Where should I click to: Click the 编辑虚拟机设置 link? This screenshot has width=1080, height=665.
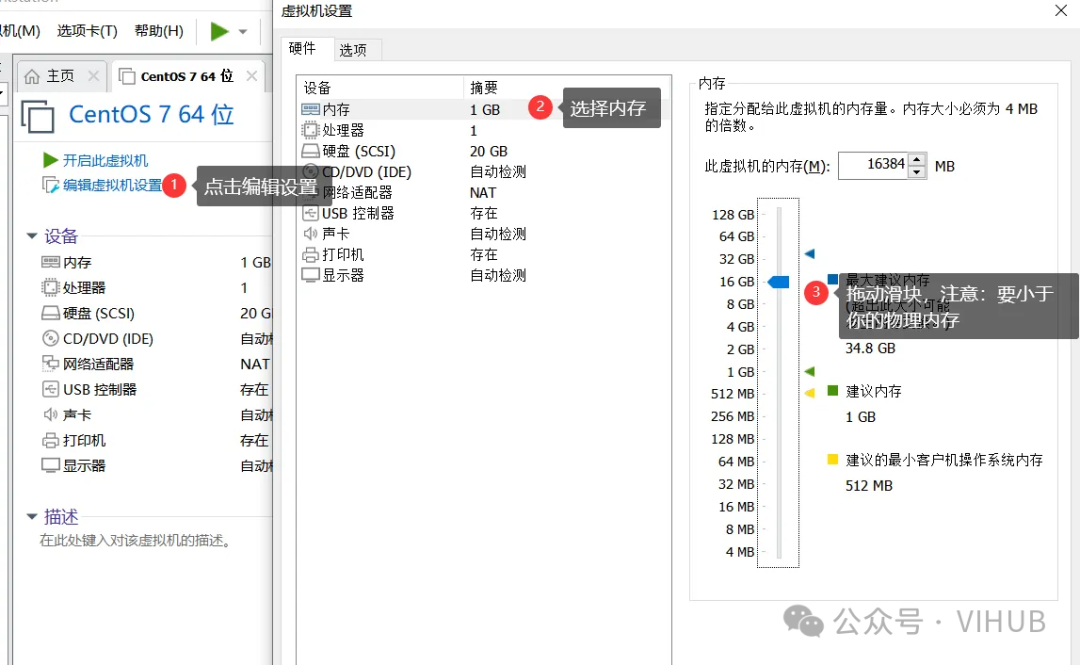pos(112,185)
